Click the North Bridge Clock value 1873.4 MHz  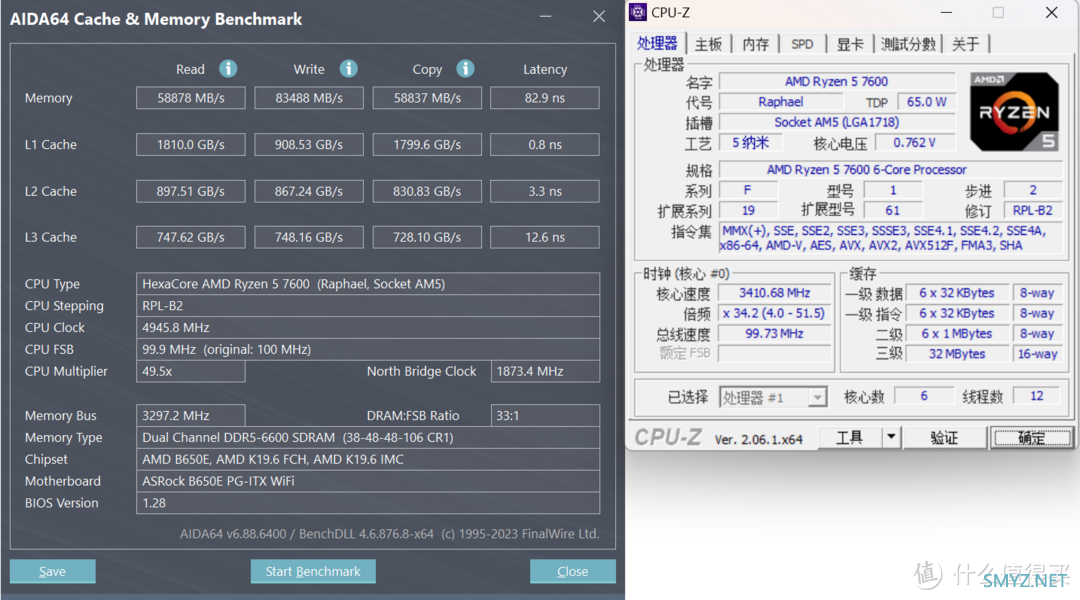[545, 371]
